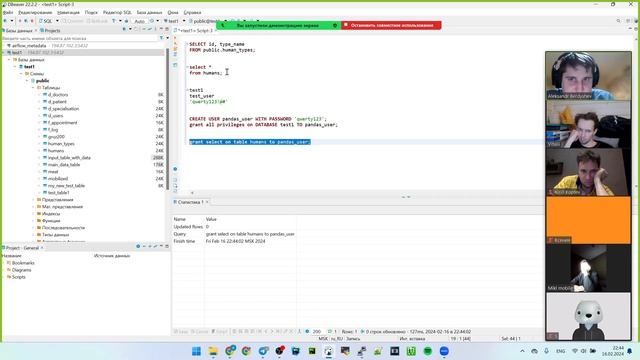Click red Остановить совместное использование button
Screen dimensions: 640x360
tap(391, 25)
